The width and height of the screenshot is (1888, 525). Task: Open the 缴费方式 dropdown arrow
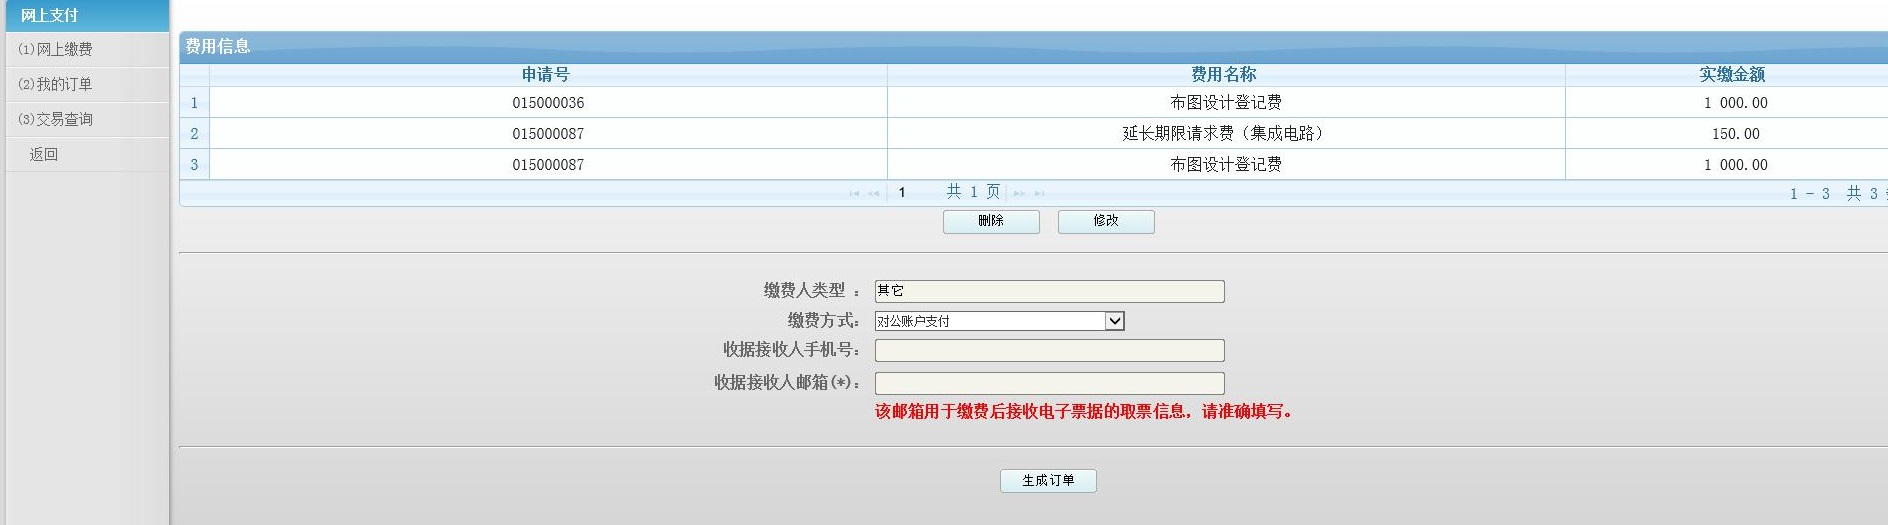tap(1115, 321)
